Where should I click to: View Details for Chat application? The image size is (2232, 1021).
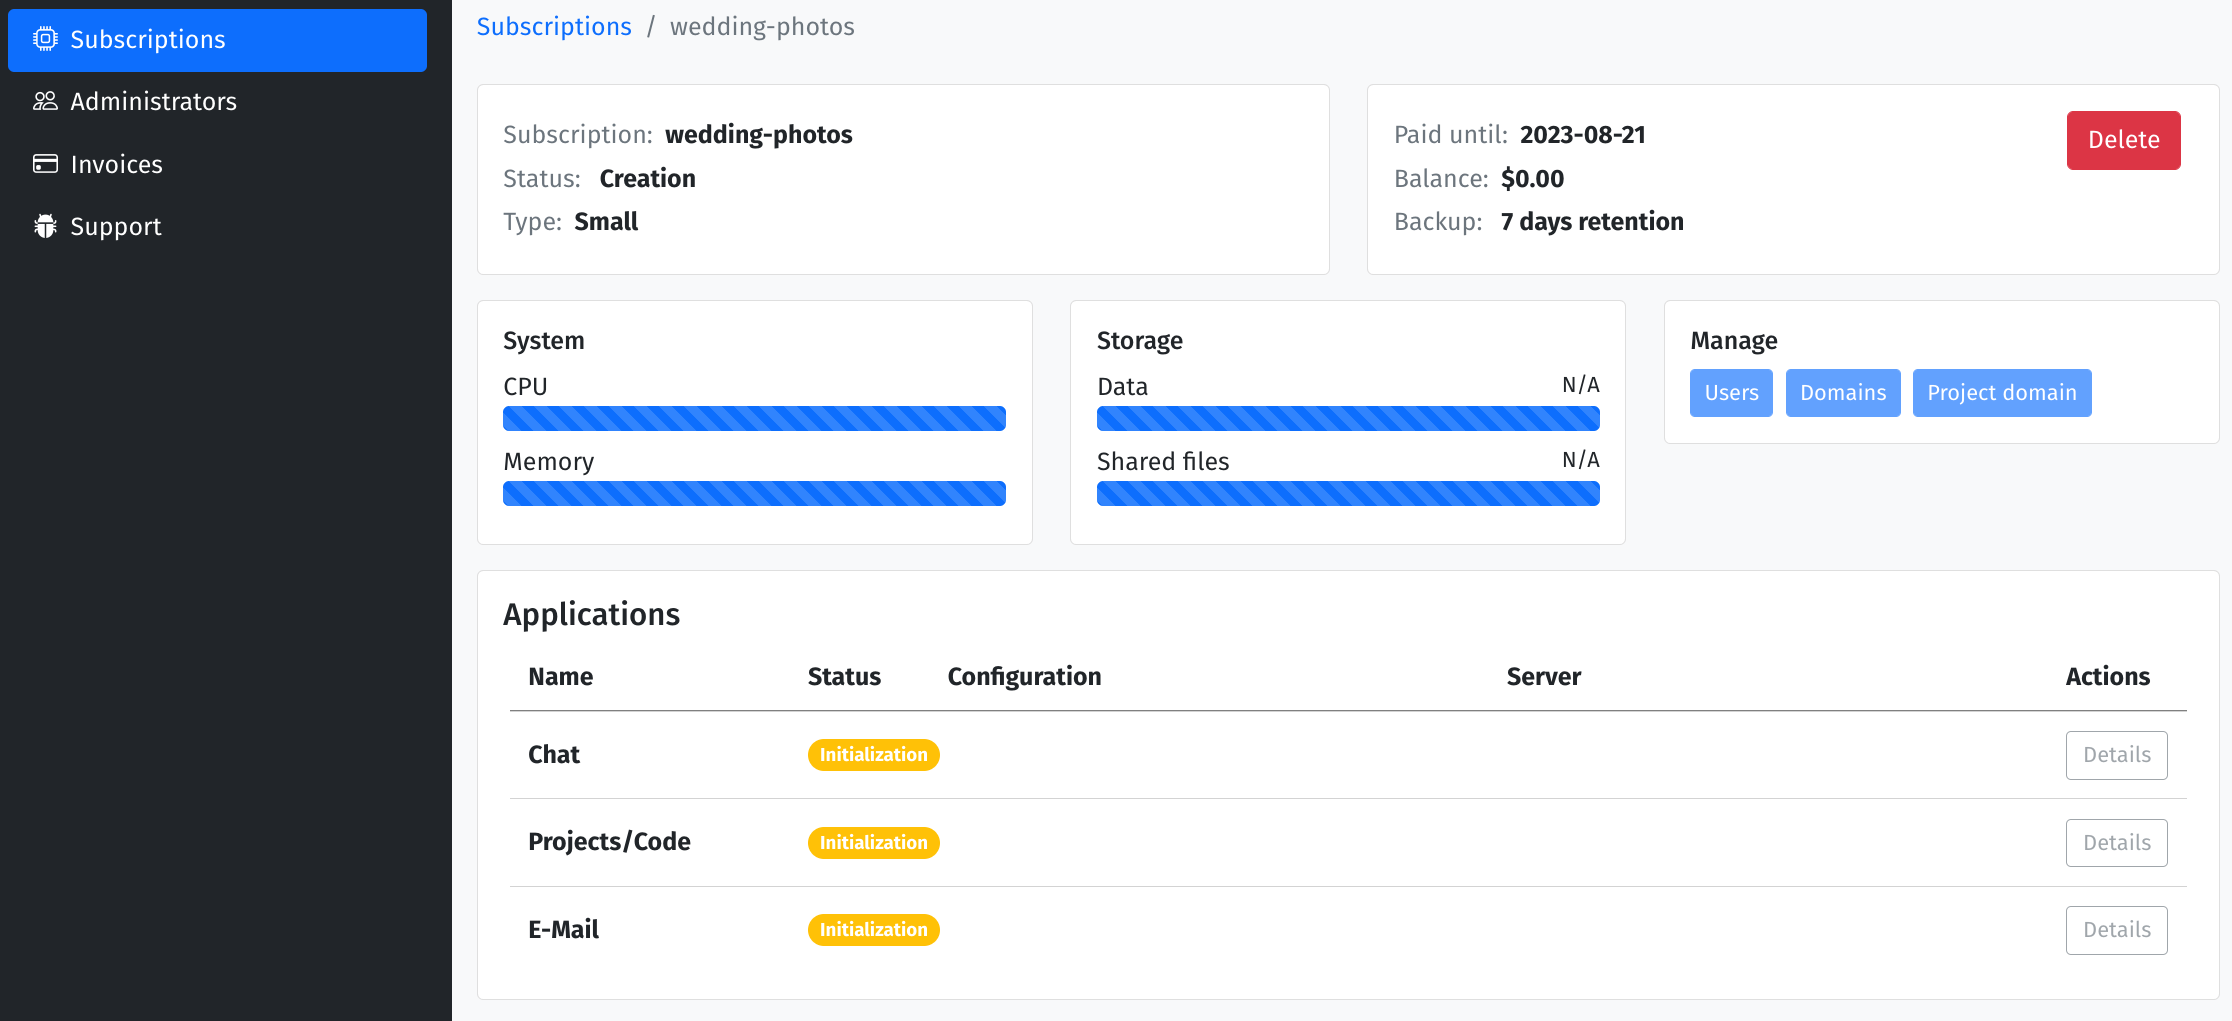[x=2117, y=755]
